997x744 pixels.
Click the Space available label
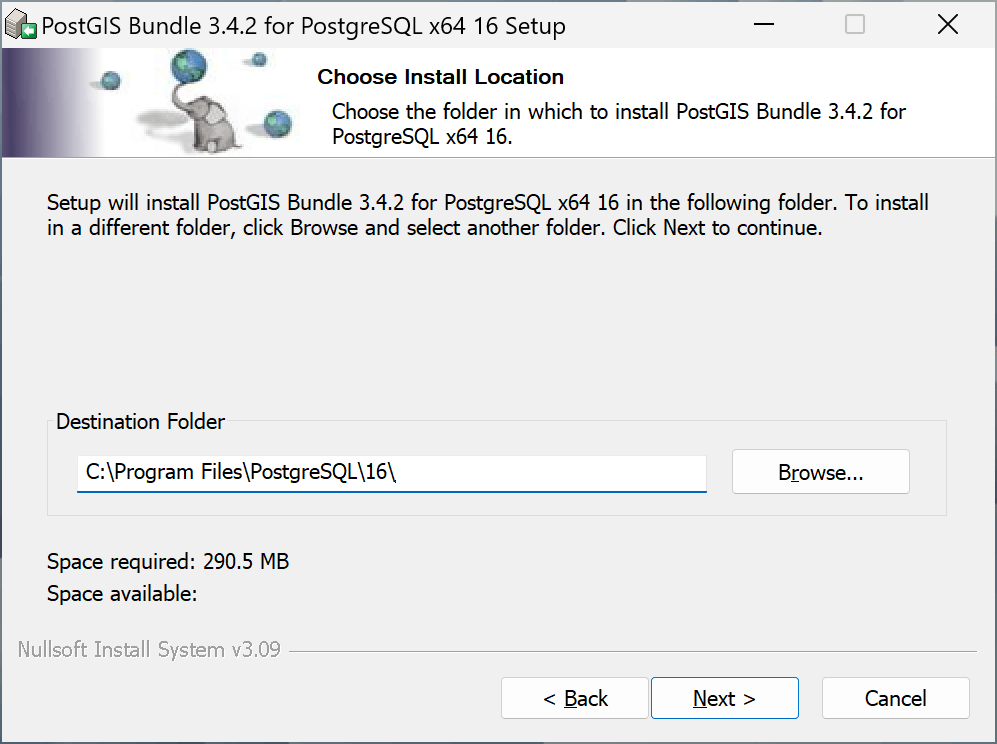coord(122,594)
